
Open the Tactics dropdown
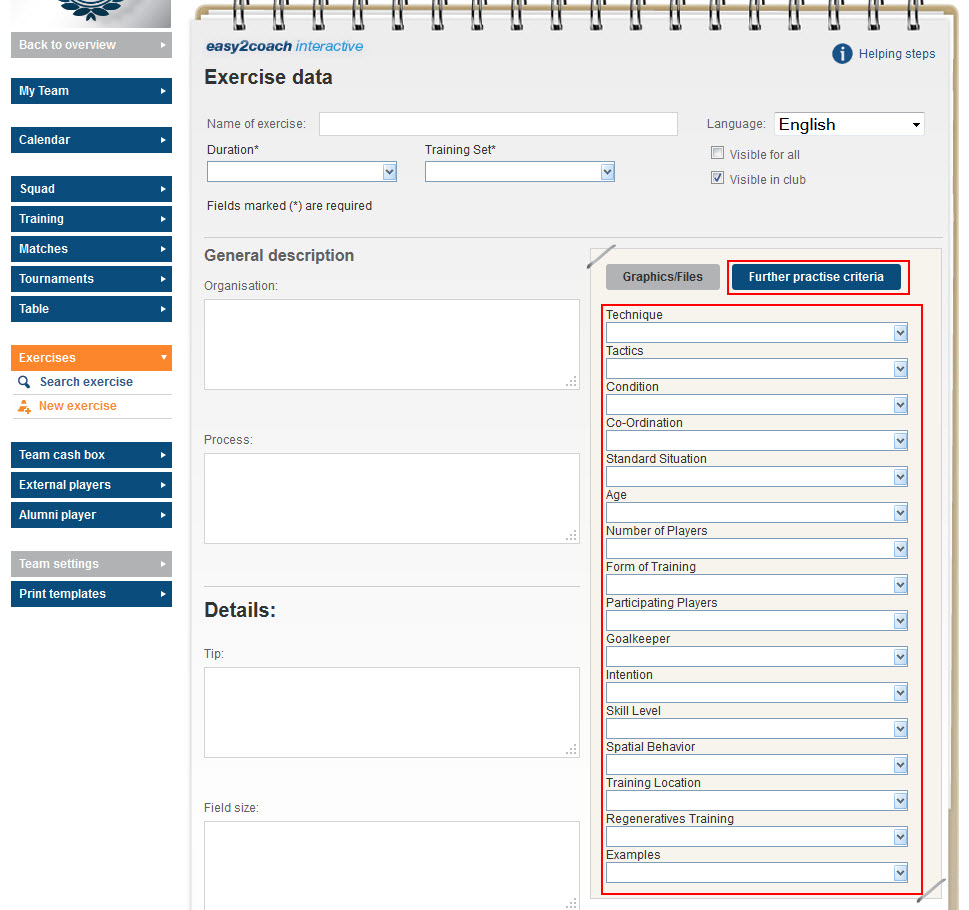756,369
